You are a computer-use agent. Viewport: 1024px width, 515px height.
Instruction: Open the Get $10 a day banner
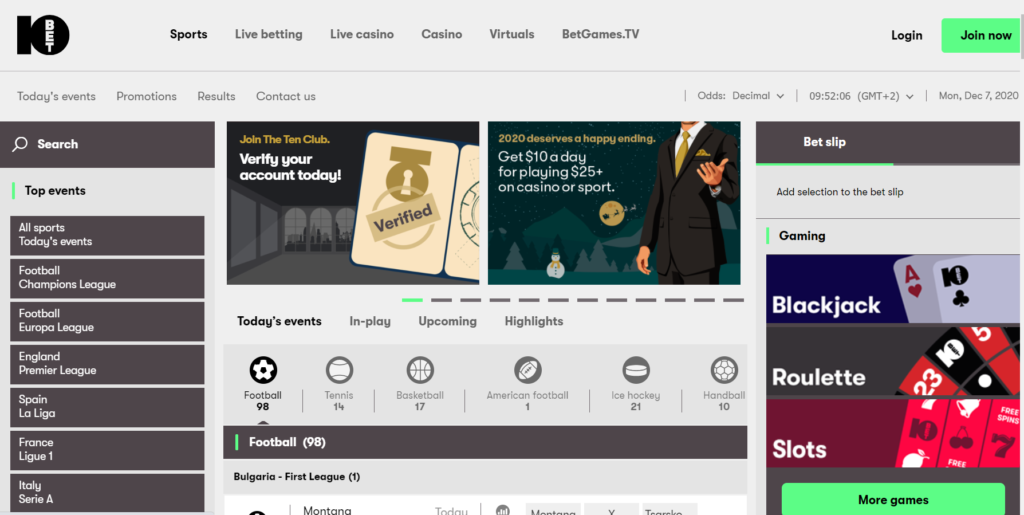click(x=614, y=203)
